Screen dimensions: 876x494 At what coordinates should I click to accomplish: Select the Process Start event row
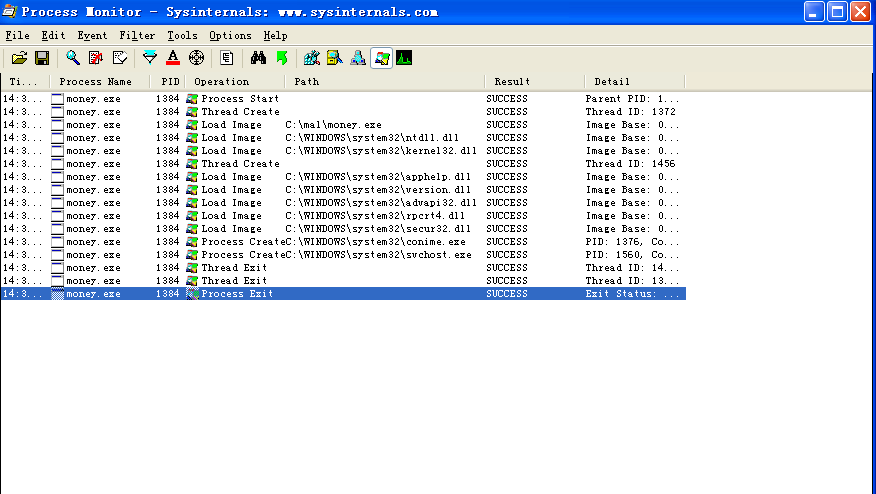click(343, 99)
